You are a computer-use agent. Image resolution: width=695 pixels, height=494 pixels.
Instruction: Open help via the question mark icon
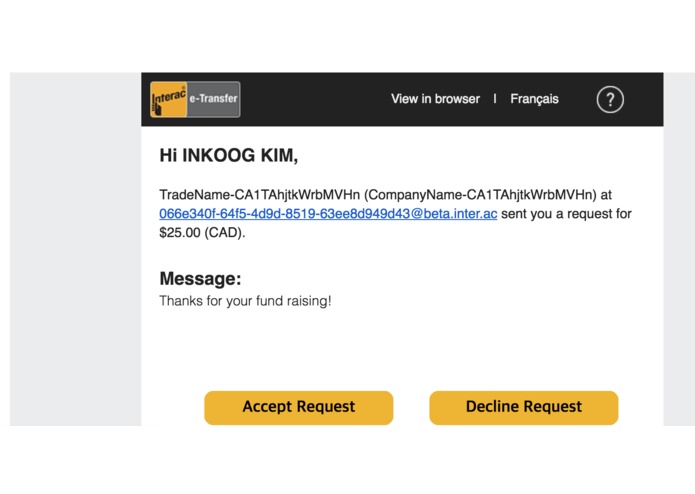pos(610,99)
